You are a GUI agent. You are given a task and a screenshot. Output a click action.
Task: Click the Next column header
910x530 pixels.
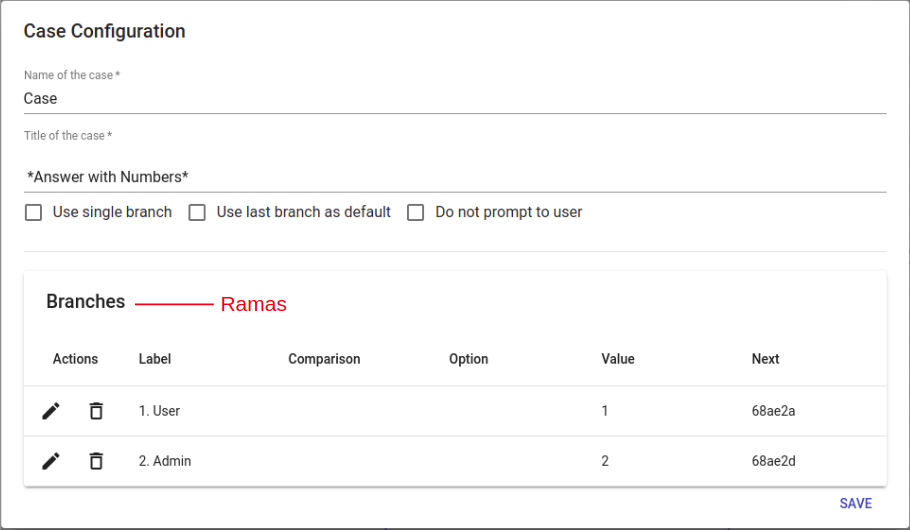coord(765,359)
